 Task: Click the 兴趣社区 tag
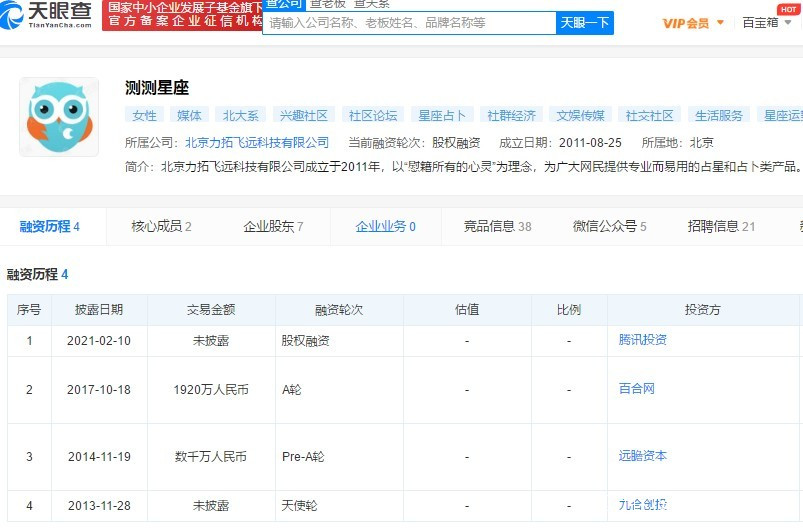coord(304,115)
